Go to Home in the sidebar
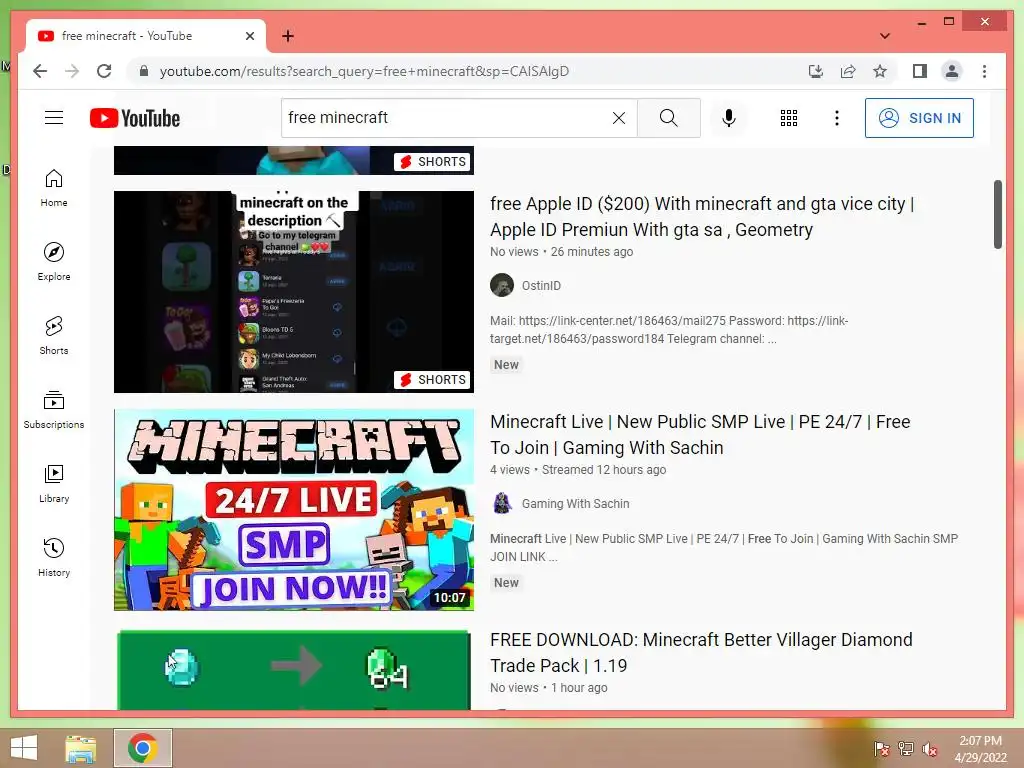This screenshot has height=768, width=1024. point(54,188)
